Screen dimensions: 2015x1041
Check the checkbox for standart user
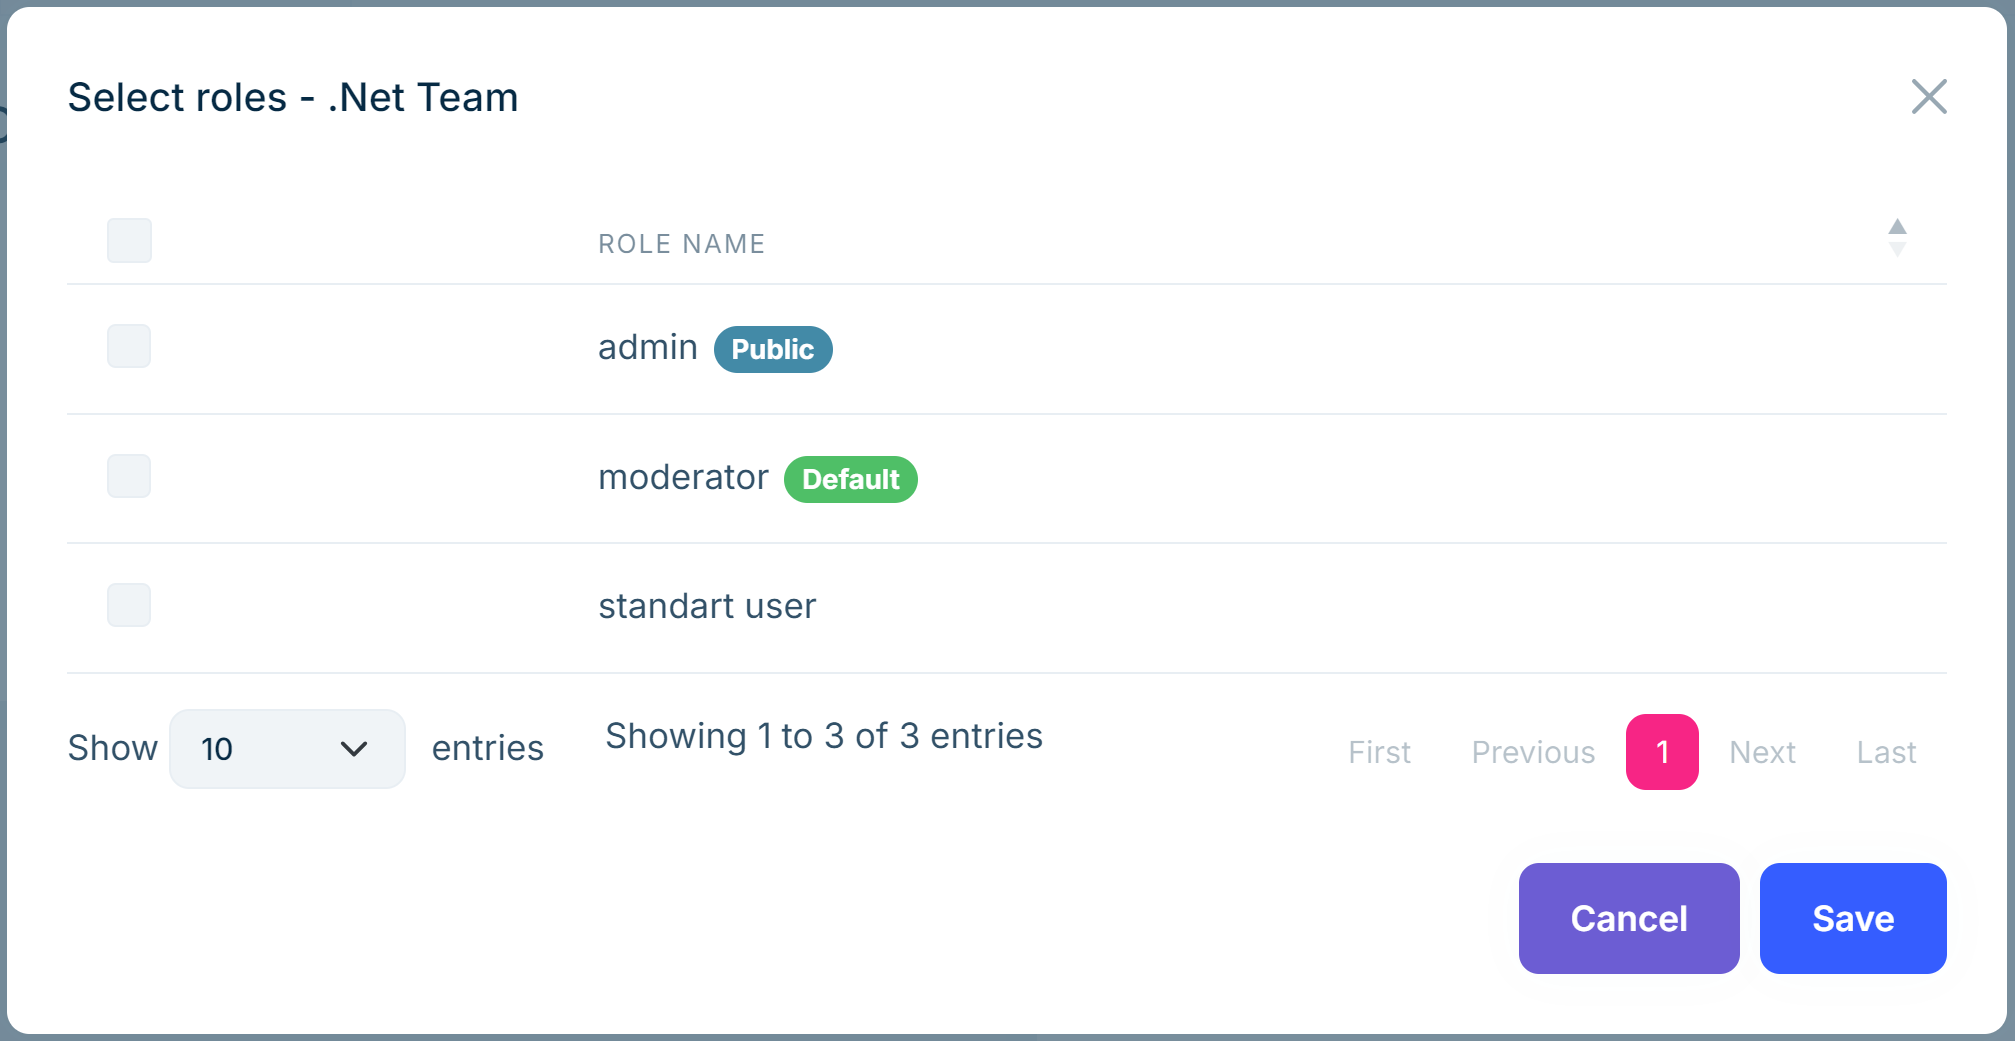point(129,604)
